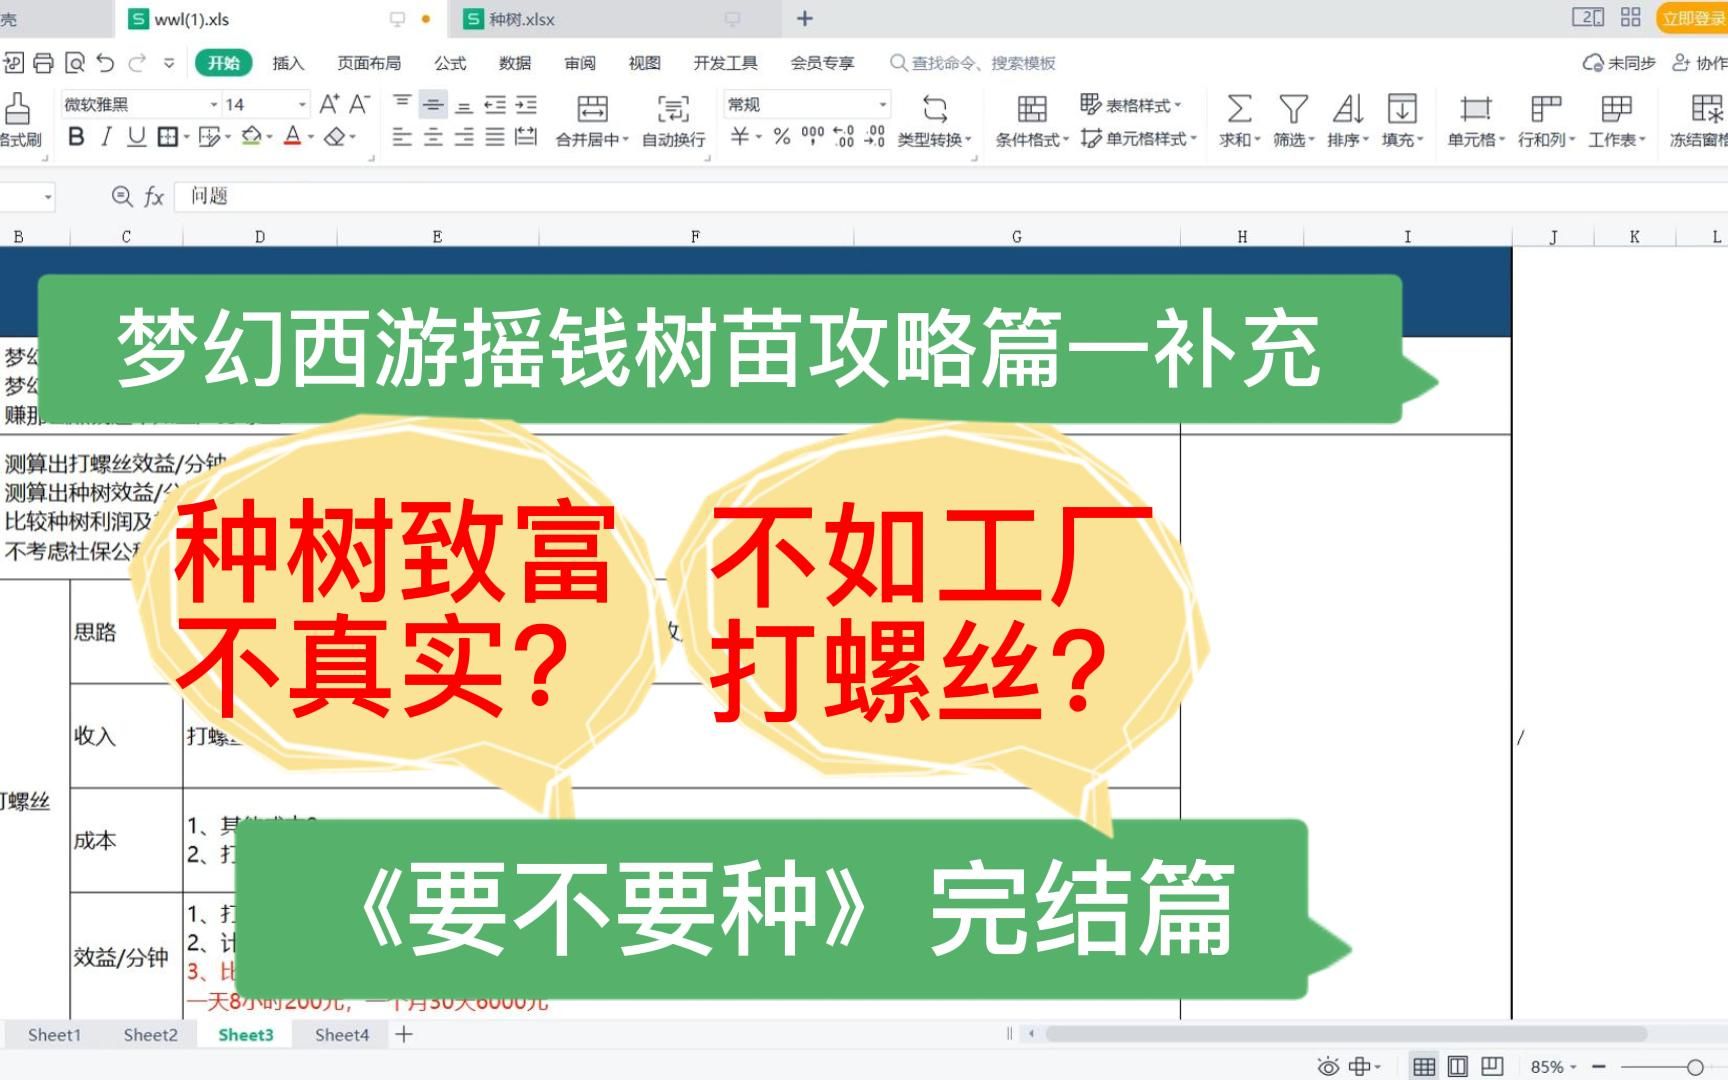
Task: Undo the last action
Action: pos(105,63)
